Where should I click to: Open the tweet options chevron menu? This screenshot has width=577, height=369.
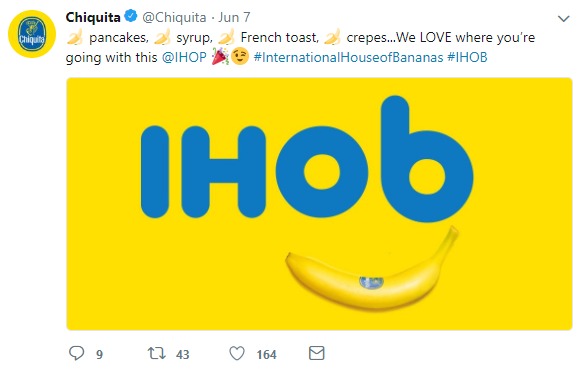click(x=563, y=18)
